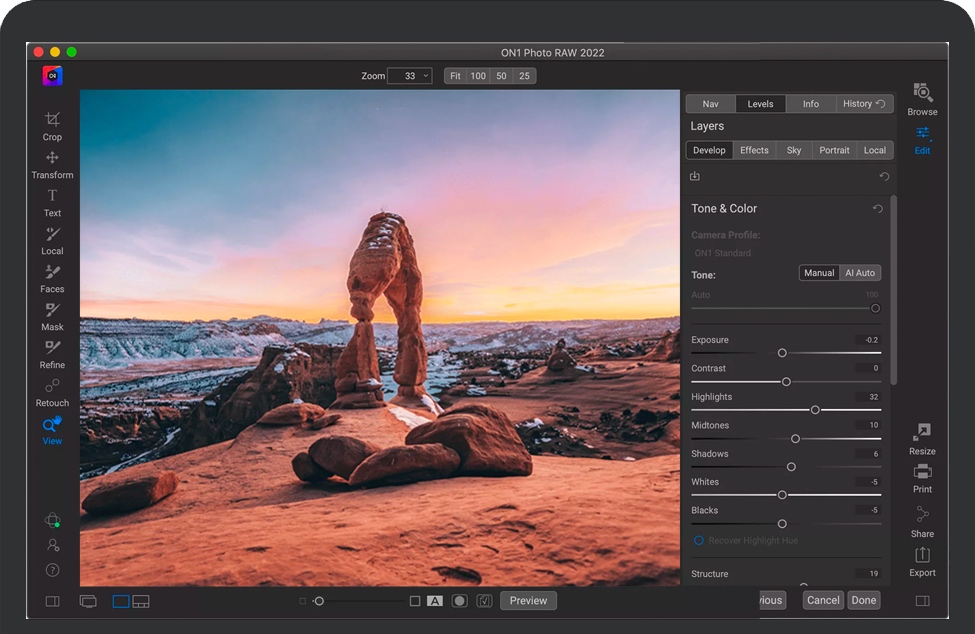Toggle the right panel at bottom corner
The image size is (975, 634).
pos(922,601)
